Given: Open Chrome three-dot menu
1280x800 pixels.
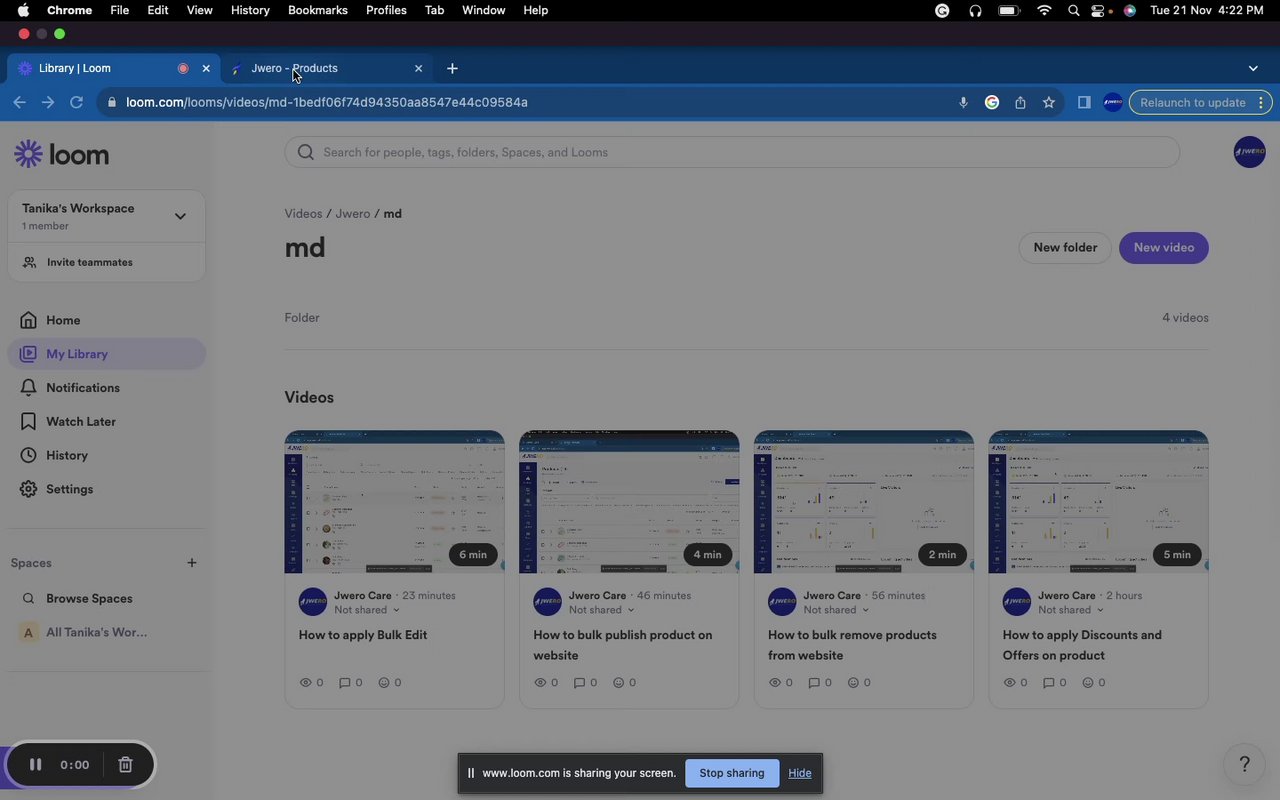Looking at the screenshot, I should [x=1261, y=102].
